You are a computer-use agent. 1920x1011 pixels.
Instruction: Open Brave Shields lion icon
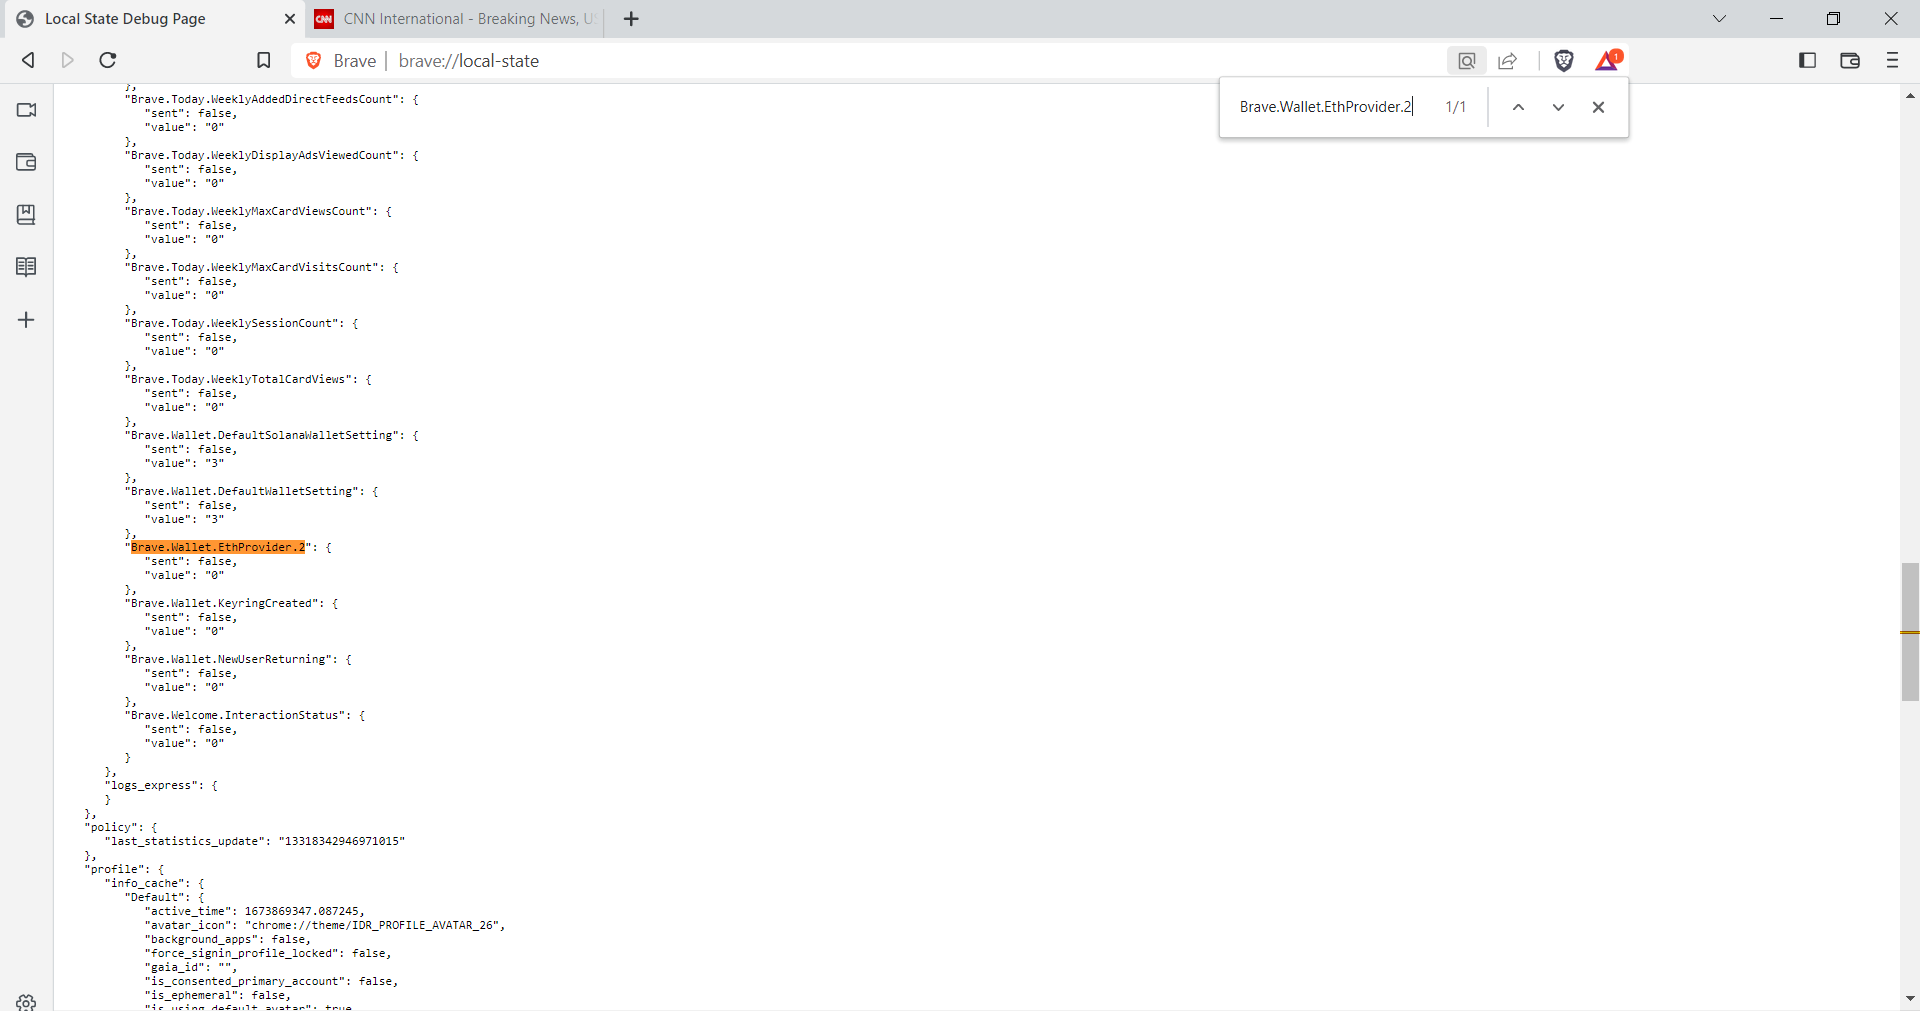point(1563,60)
